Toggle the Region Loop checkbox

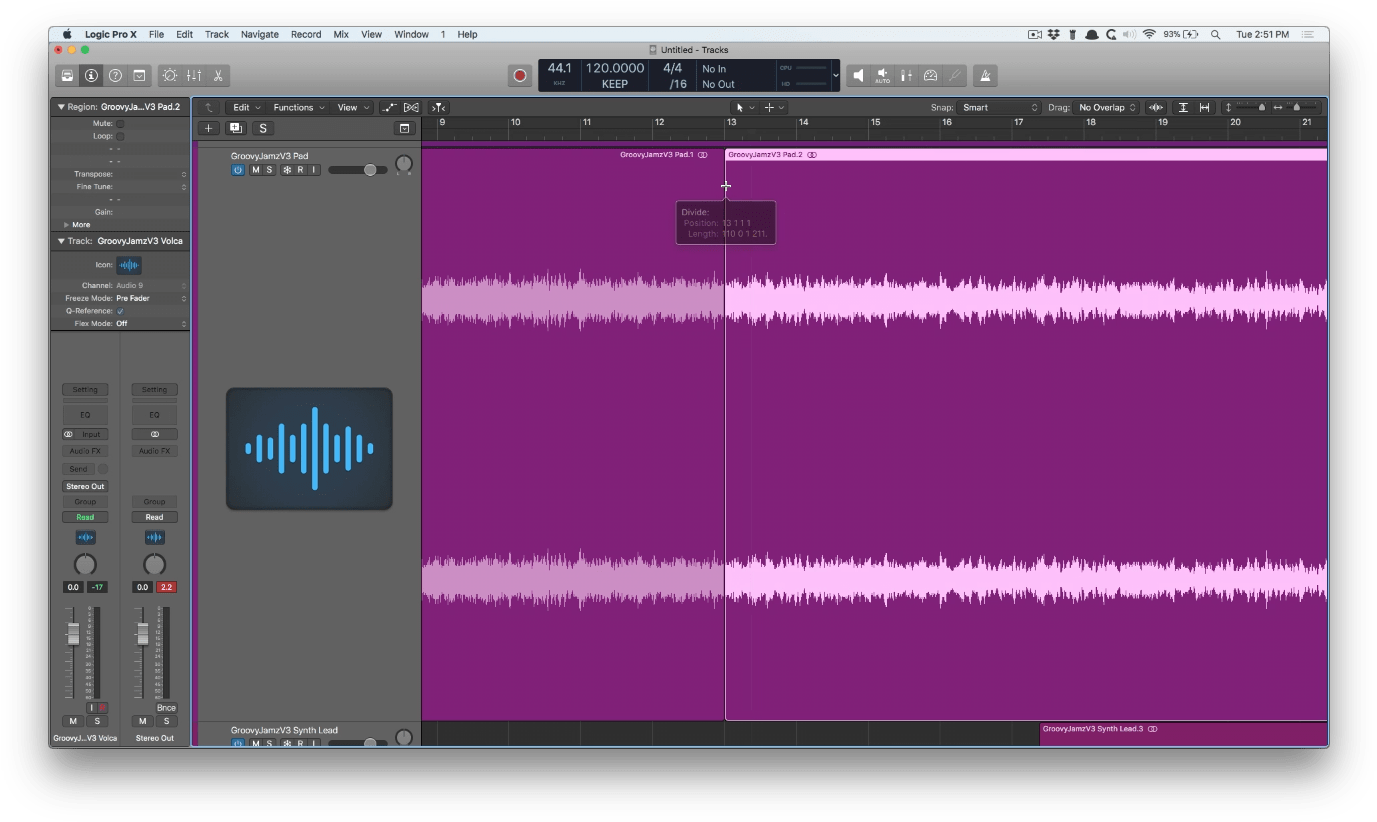(120, 136)
